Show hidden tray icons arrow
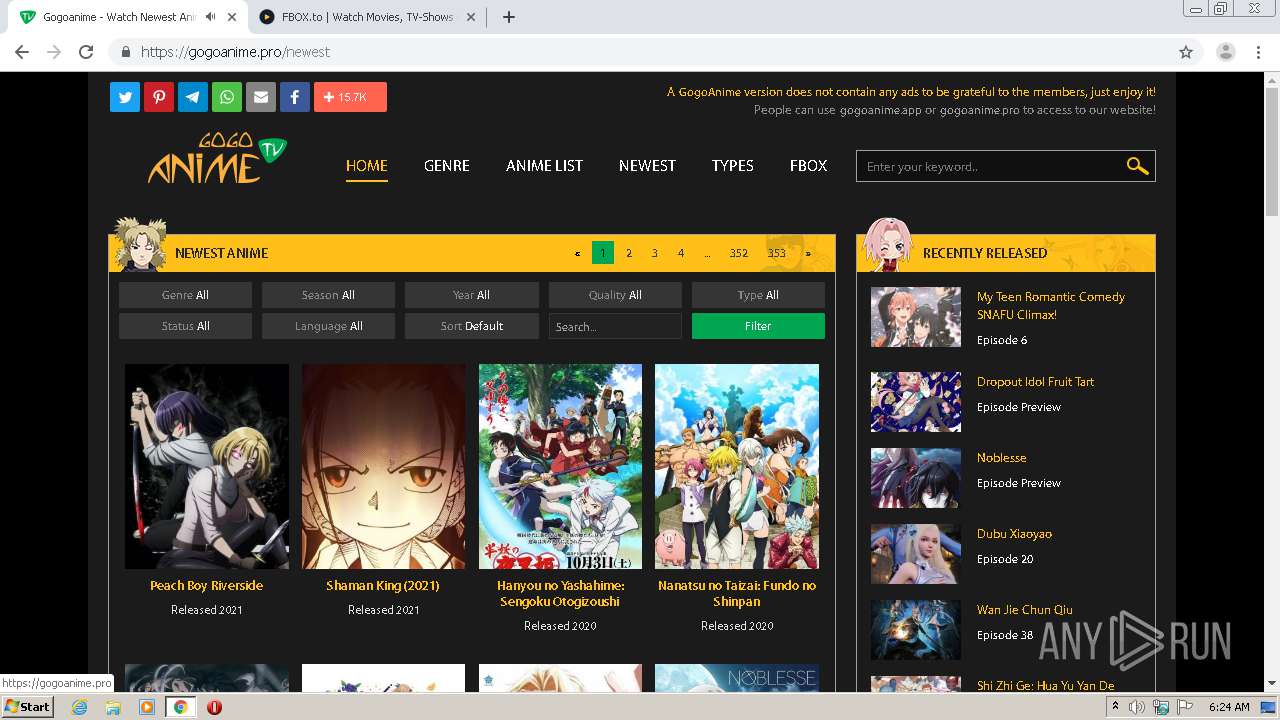1280x720 pixels. 1115,707
